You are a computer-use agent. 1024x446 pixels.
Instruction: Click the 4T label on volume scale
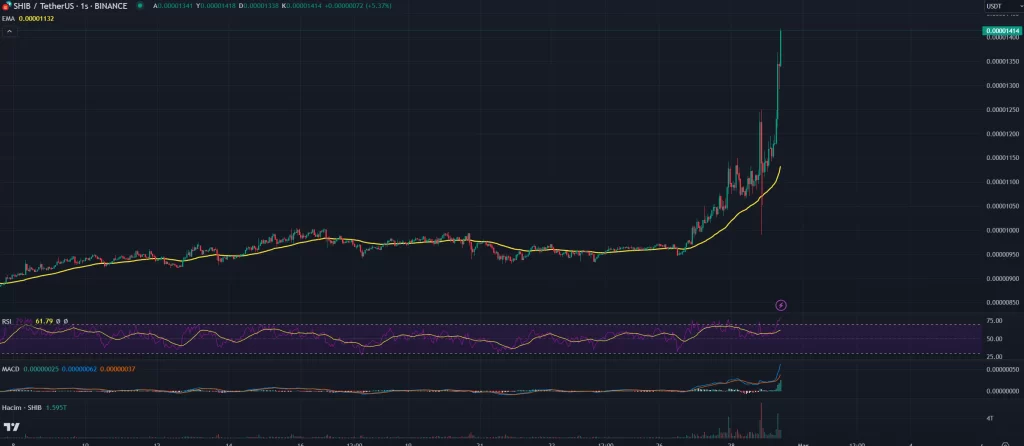990,416
